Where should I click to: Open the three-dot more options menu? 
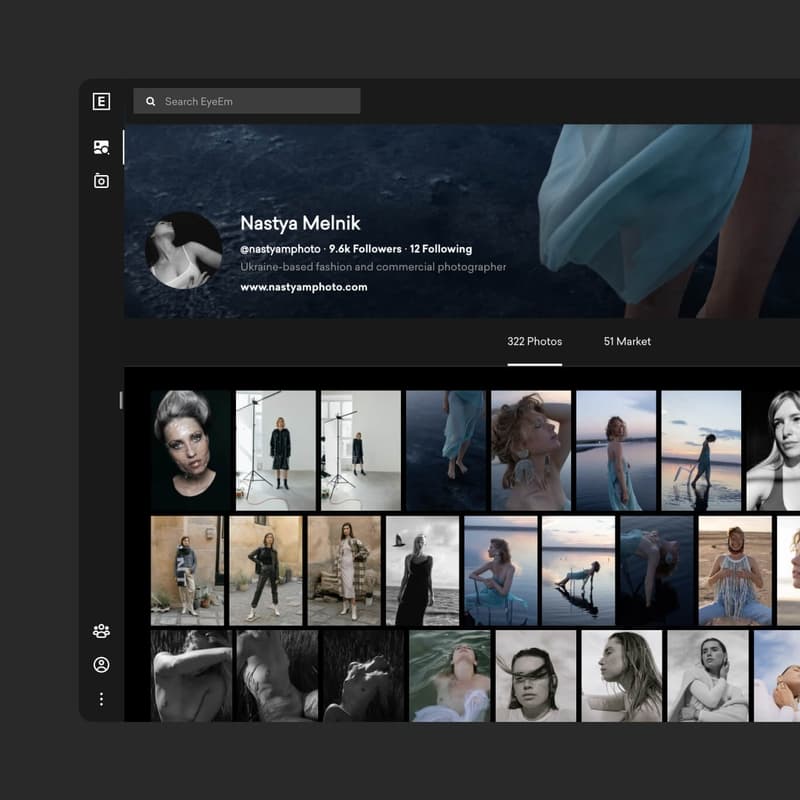101,699
